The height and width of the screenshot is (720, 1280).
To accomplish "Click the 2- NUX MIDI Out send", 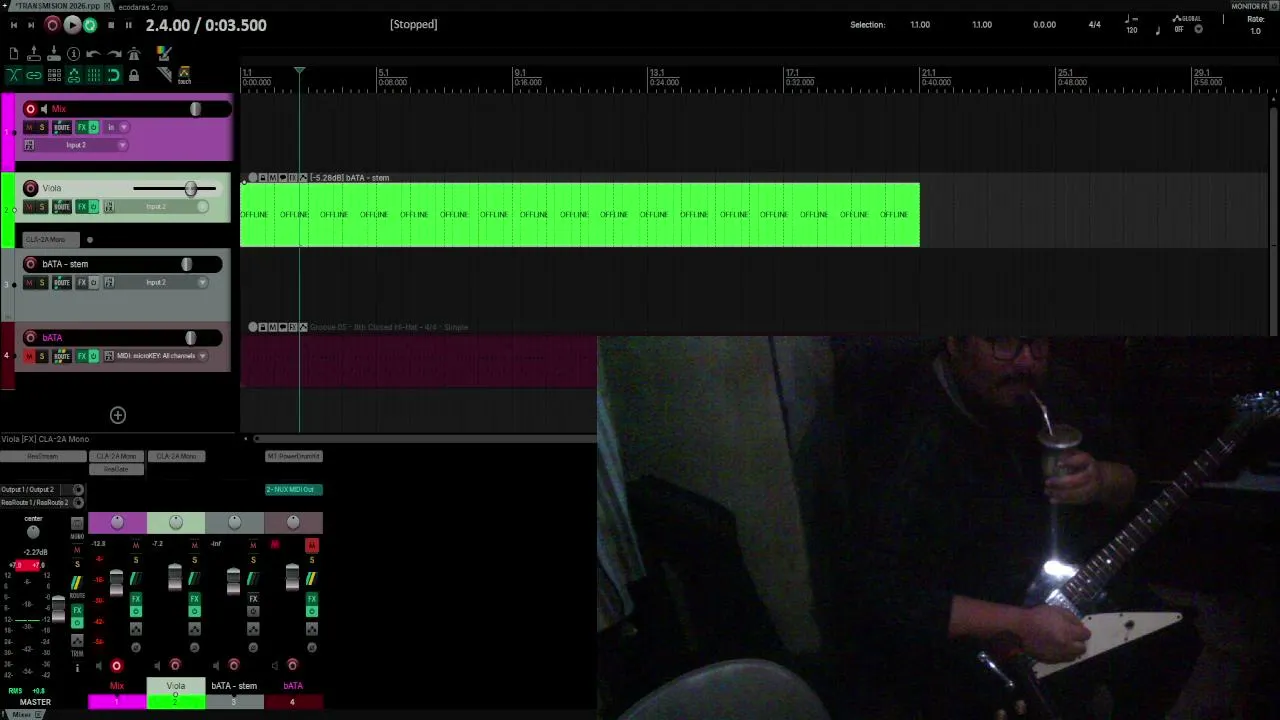I will (294, 489).
